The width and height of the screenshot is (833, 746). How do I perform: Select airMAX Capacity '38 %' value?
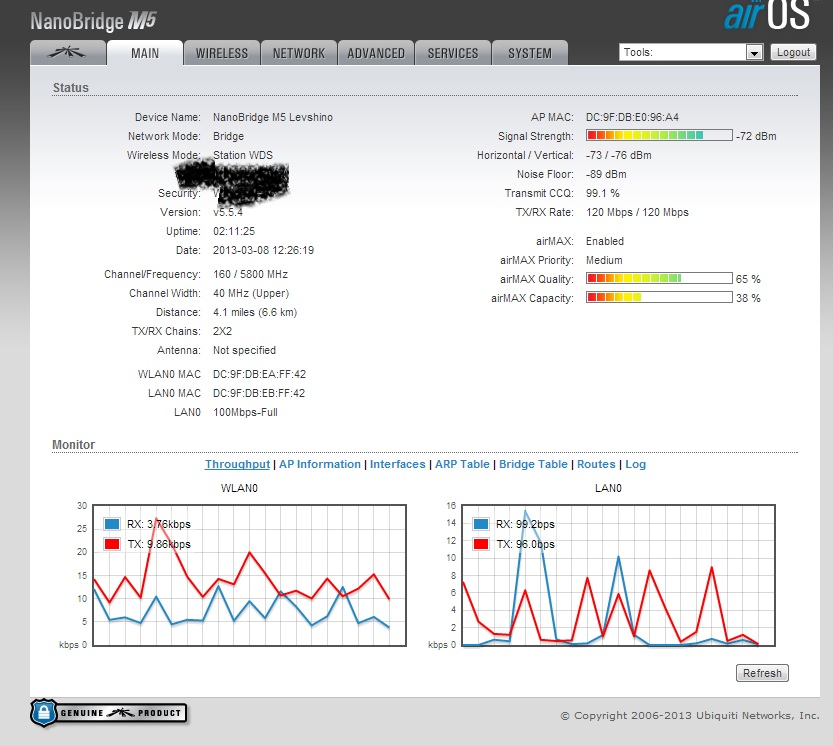coord(748,298)
